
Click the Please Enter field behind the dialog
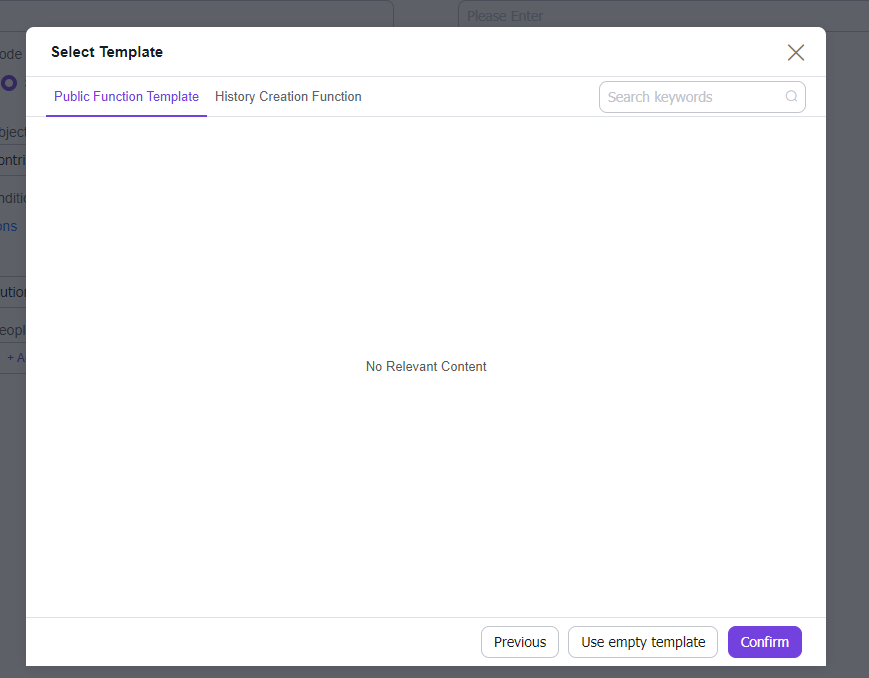tap(663, 14)
